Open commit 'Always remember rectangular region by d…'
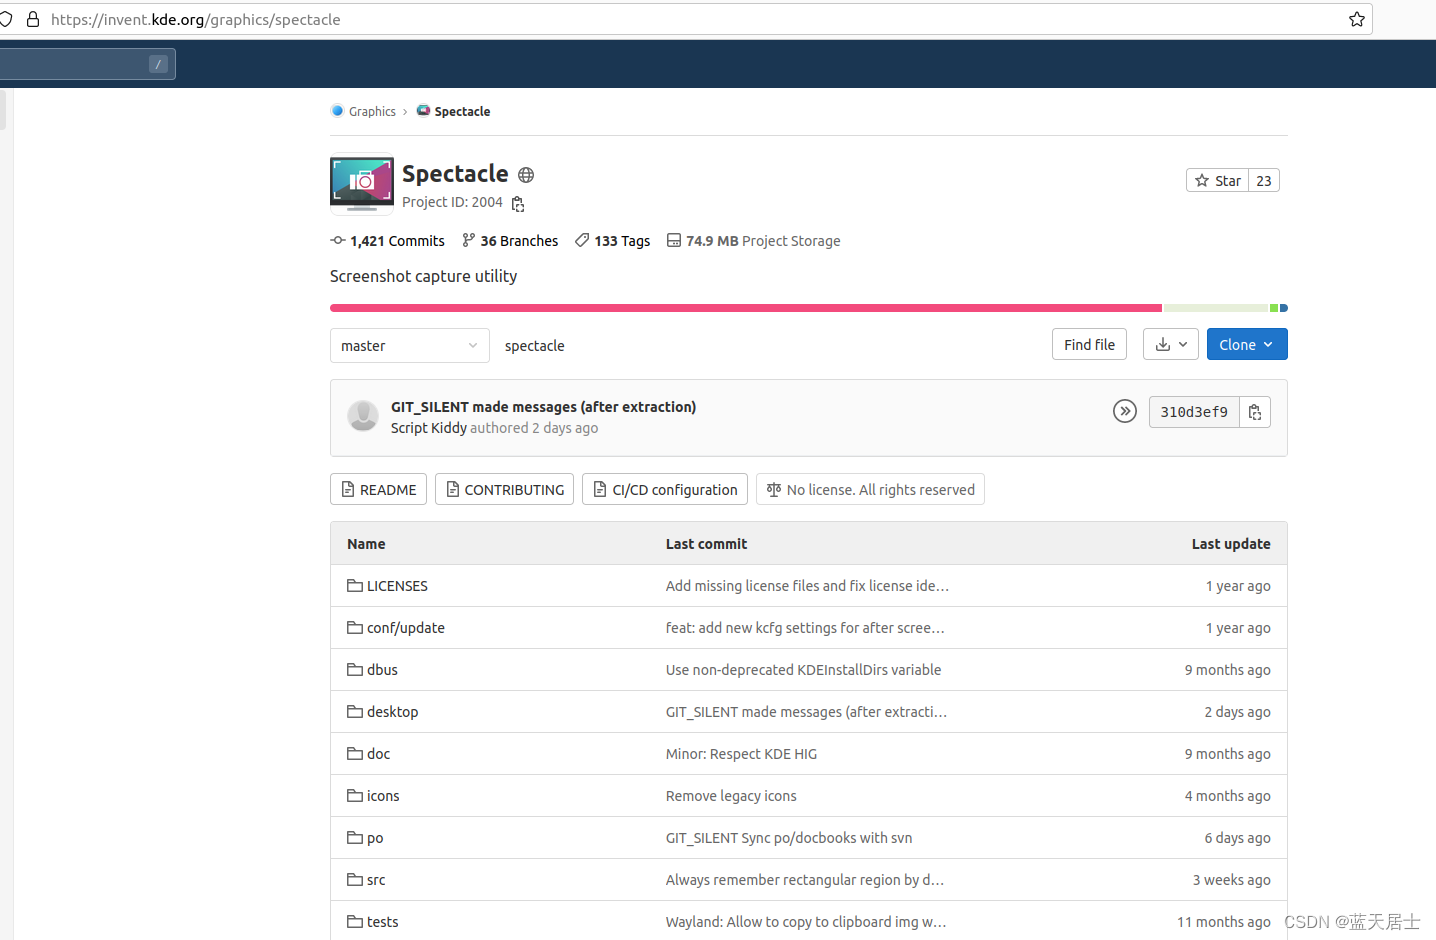This screenshot has height=940, width=1436. tap(805, 880)
